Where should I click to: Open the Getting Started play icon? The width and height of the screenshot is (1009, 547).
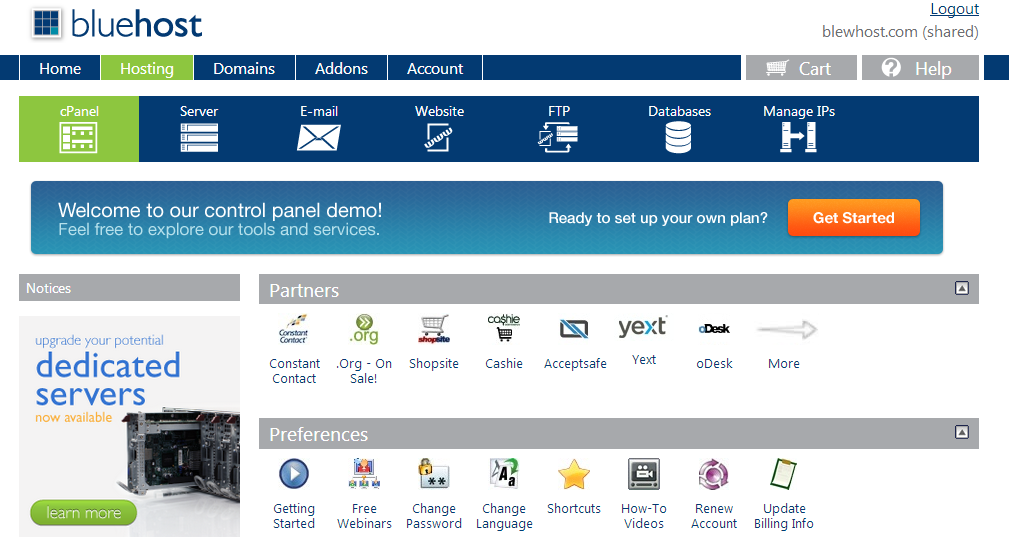(x=294, y=474)
